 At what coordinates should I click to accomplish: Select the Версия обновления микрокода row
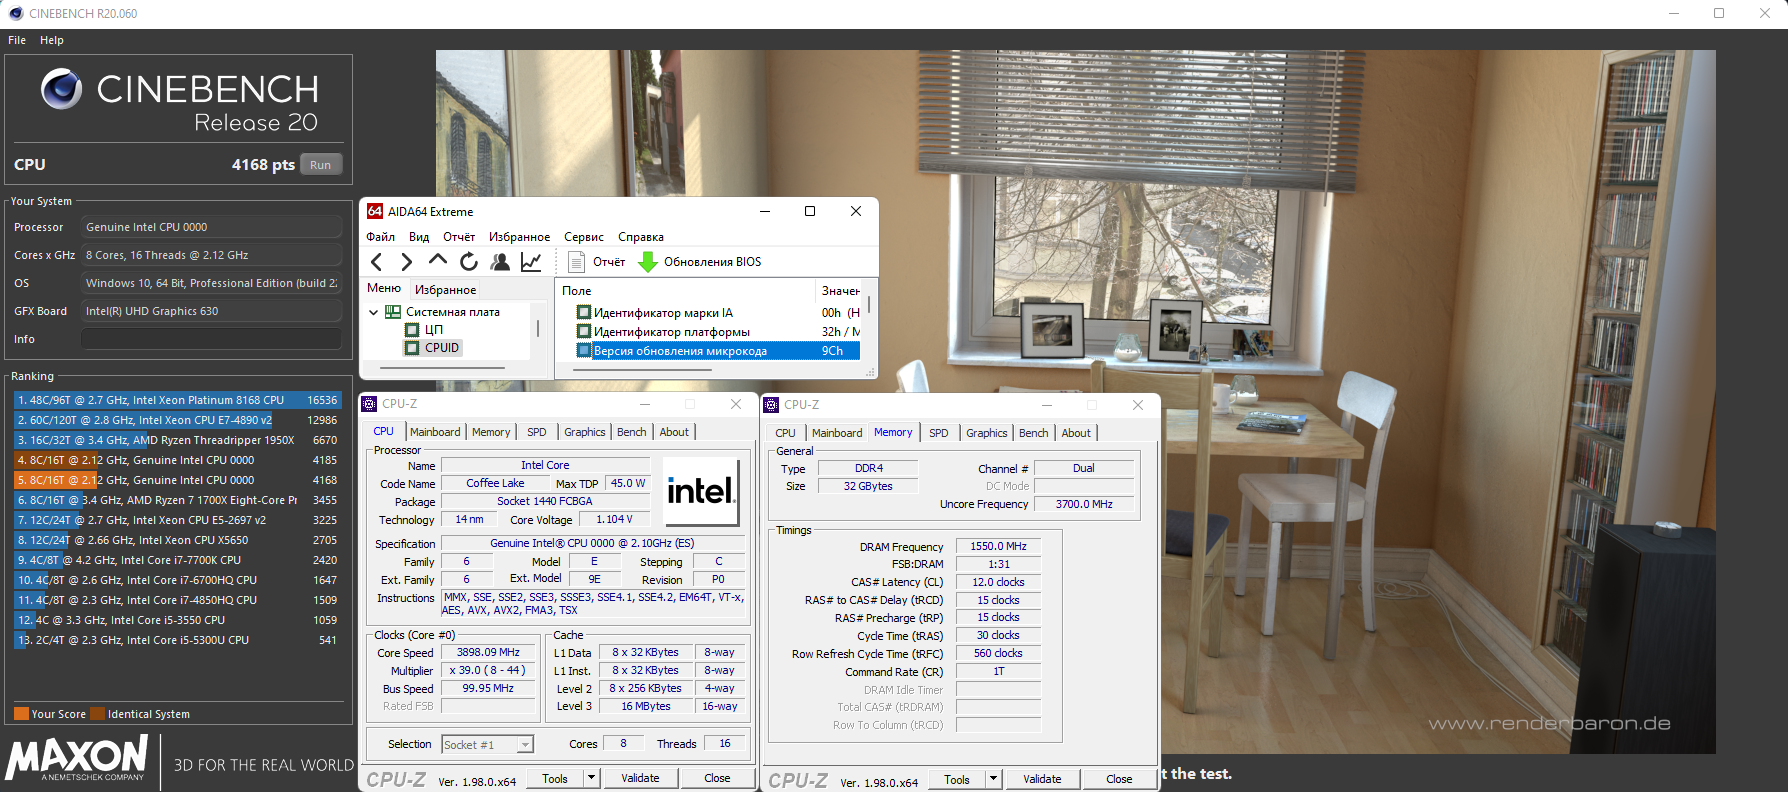tap(717, 351)
